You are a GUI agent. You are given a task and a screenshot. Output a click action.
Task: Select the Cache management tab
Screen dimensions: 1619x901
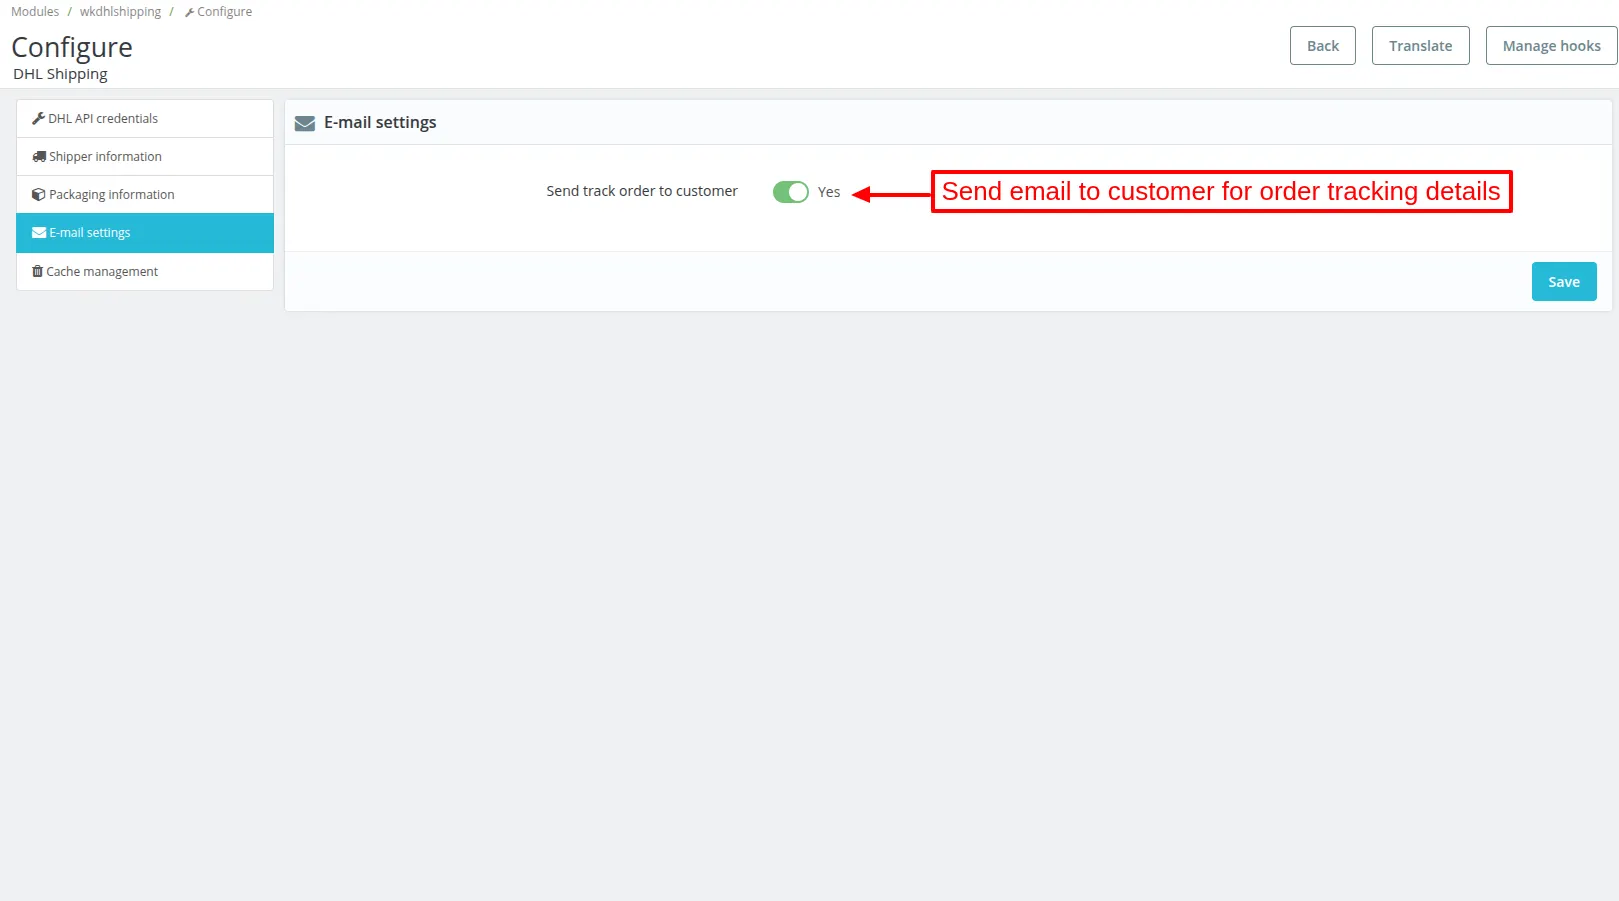pos(145,271)
